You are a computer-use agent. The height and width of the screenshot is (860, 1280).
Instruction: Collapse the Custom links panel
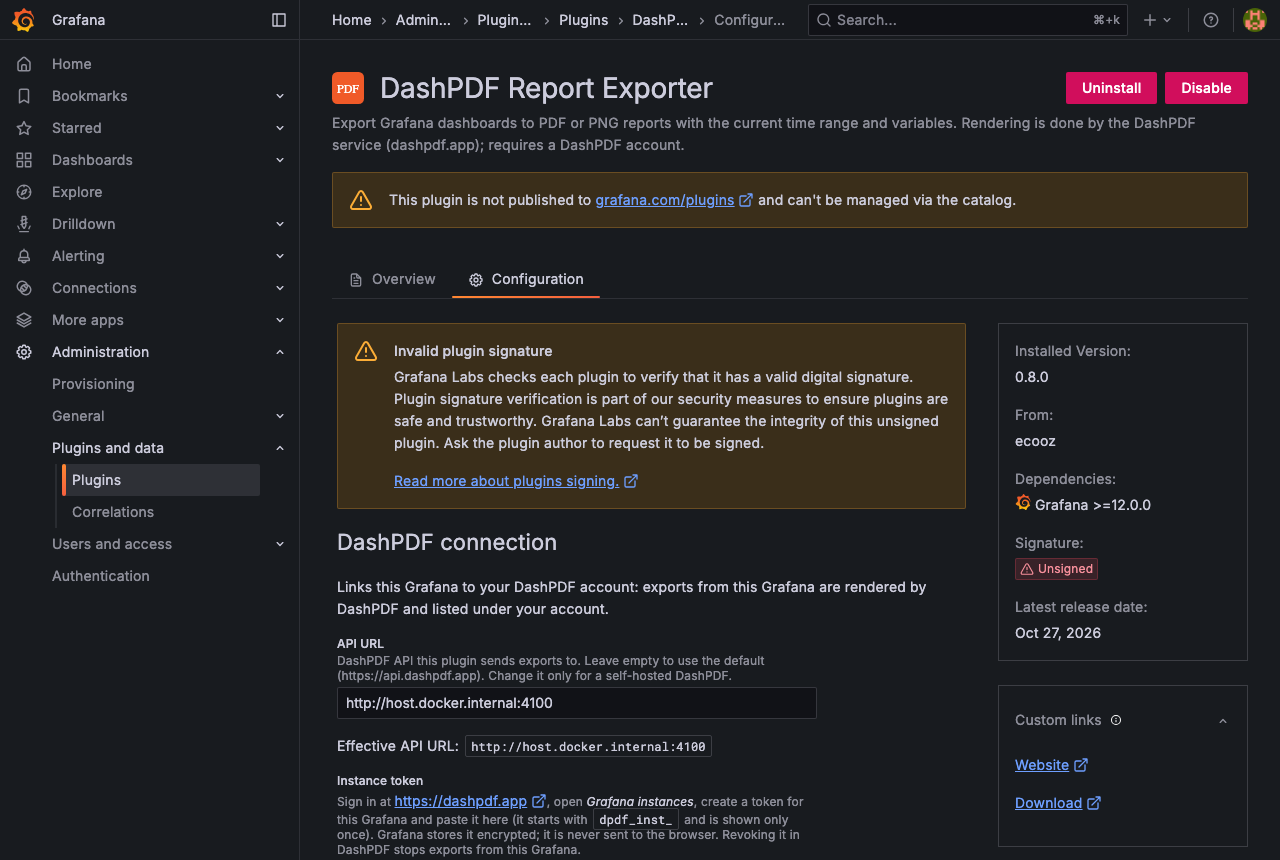[1223, 721]
